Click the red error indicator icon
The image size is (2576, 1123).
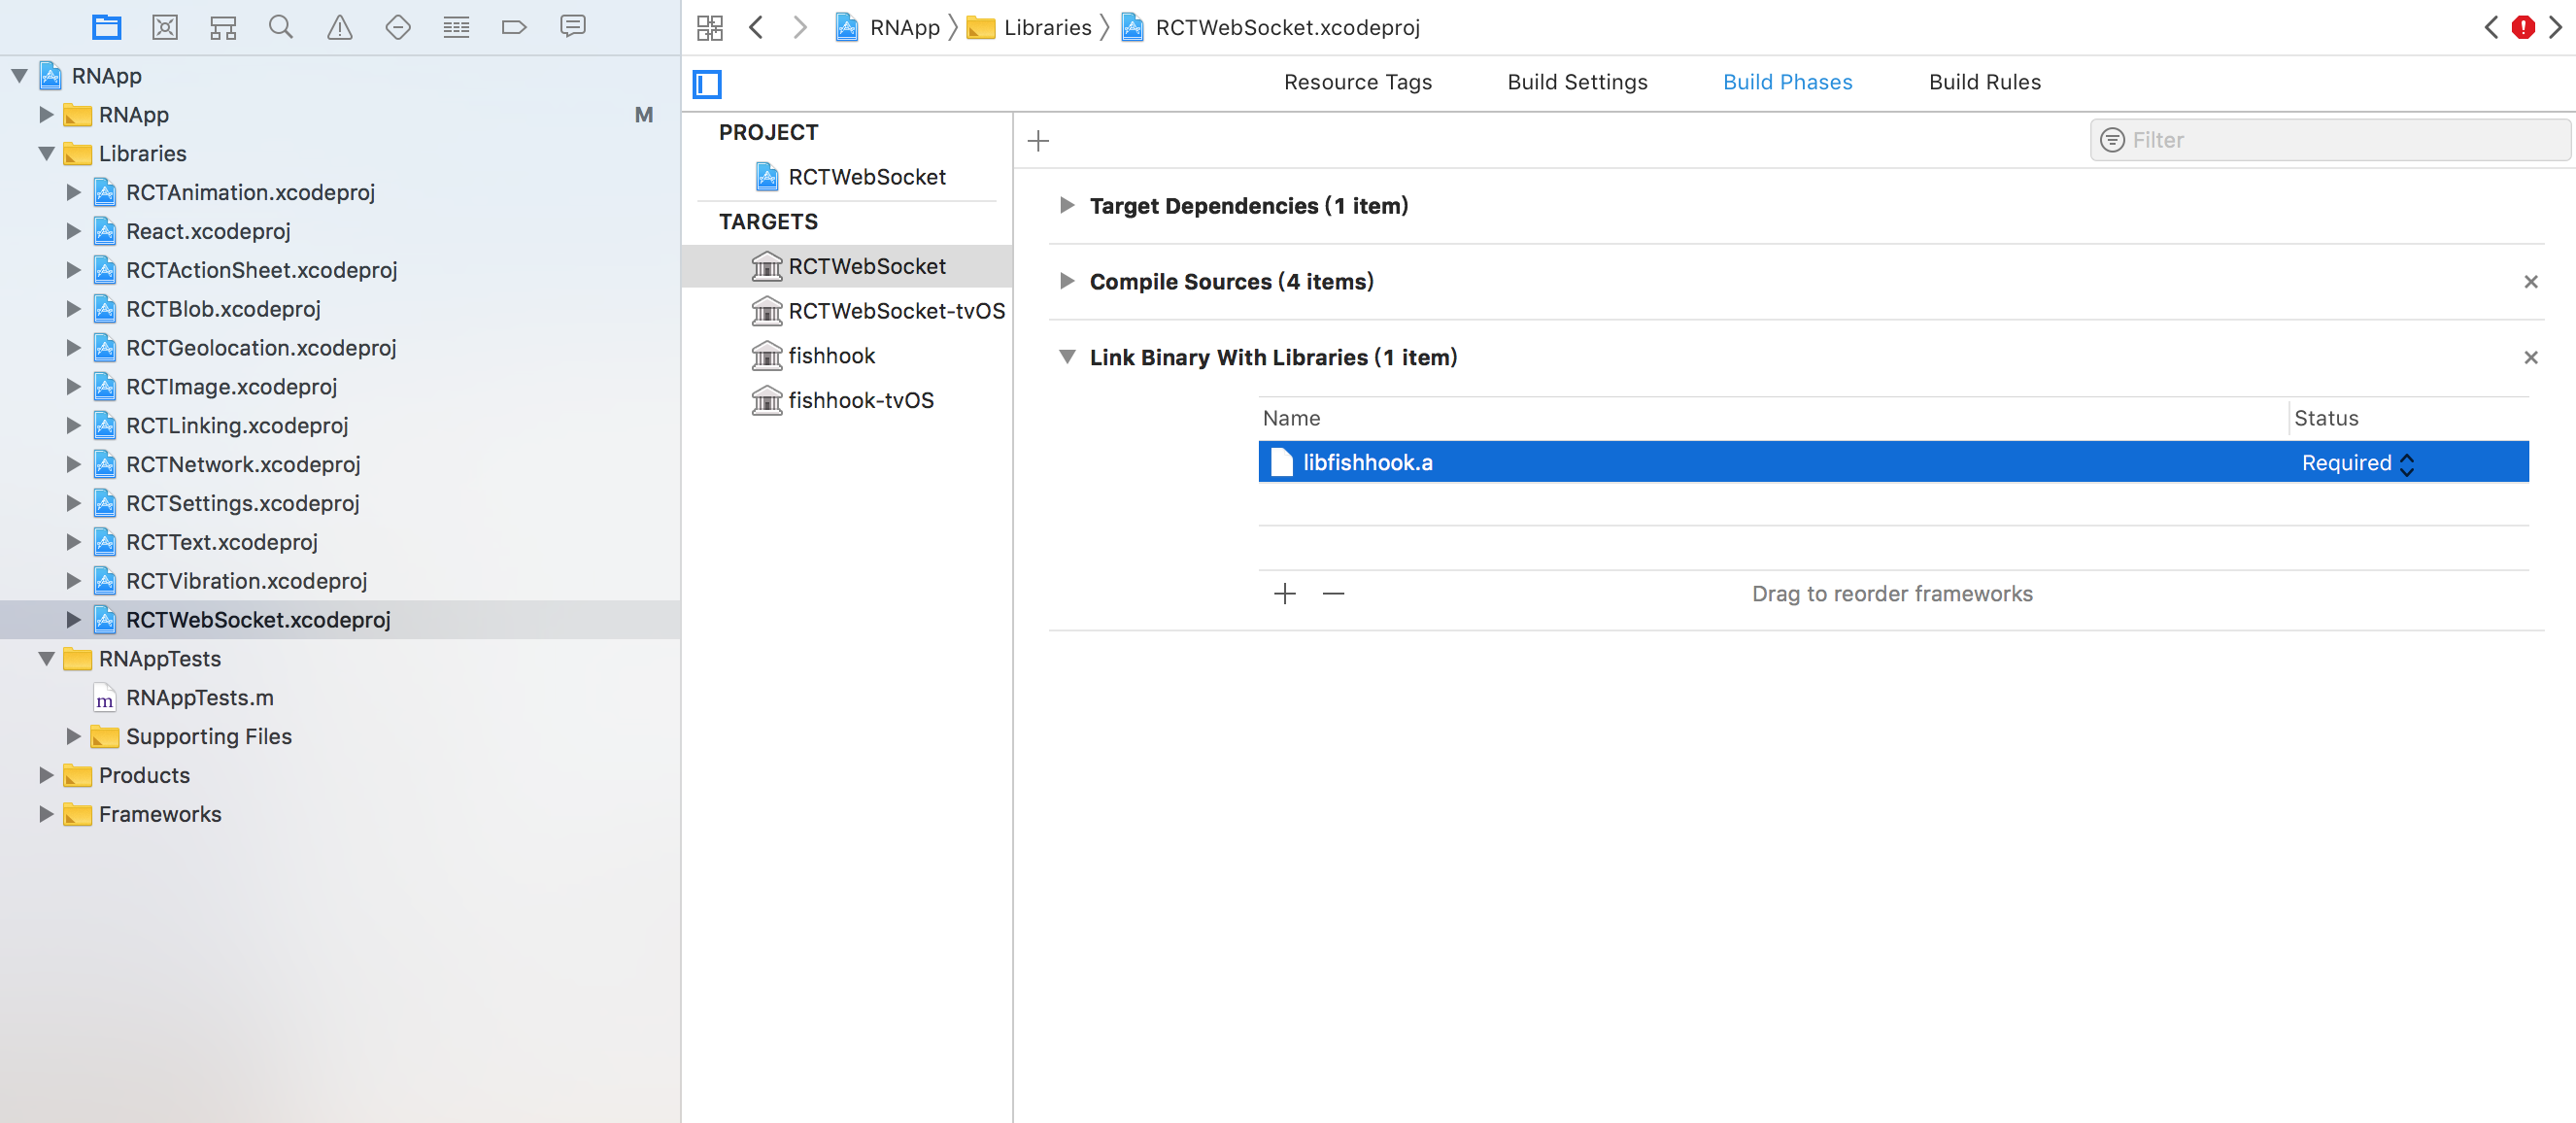pos(2523,27)
